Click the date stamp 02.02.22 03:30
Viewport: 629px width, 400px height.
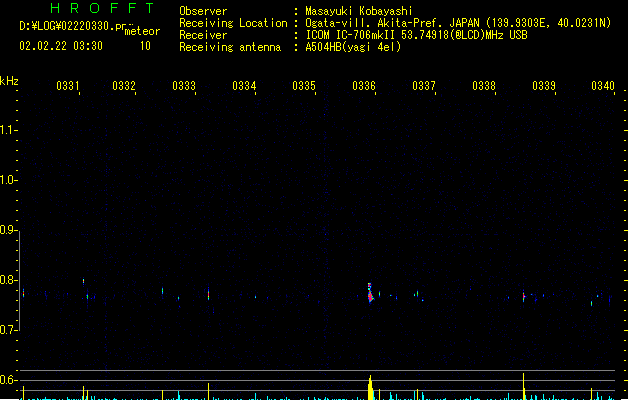point(61,46)
